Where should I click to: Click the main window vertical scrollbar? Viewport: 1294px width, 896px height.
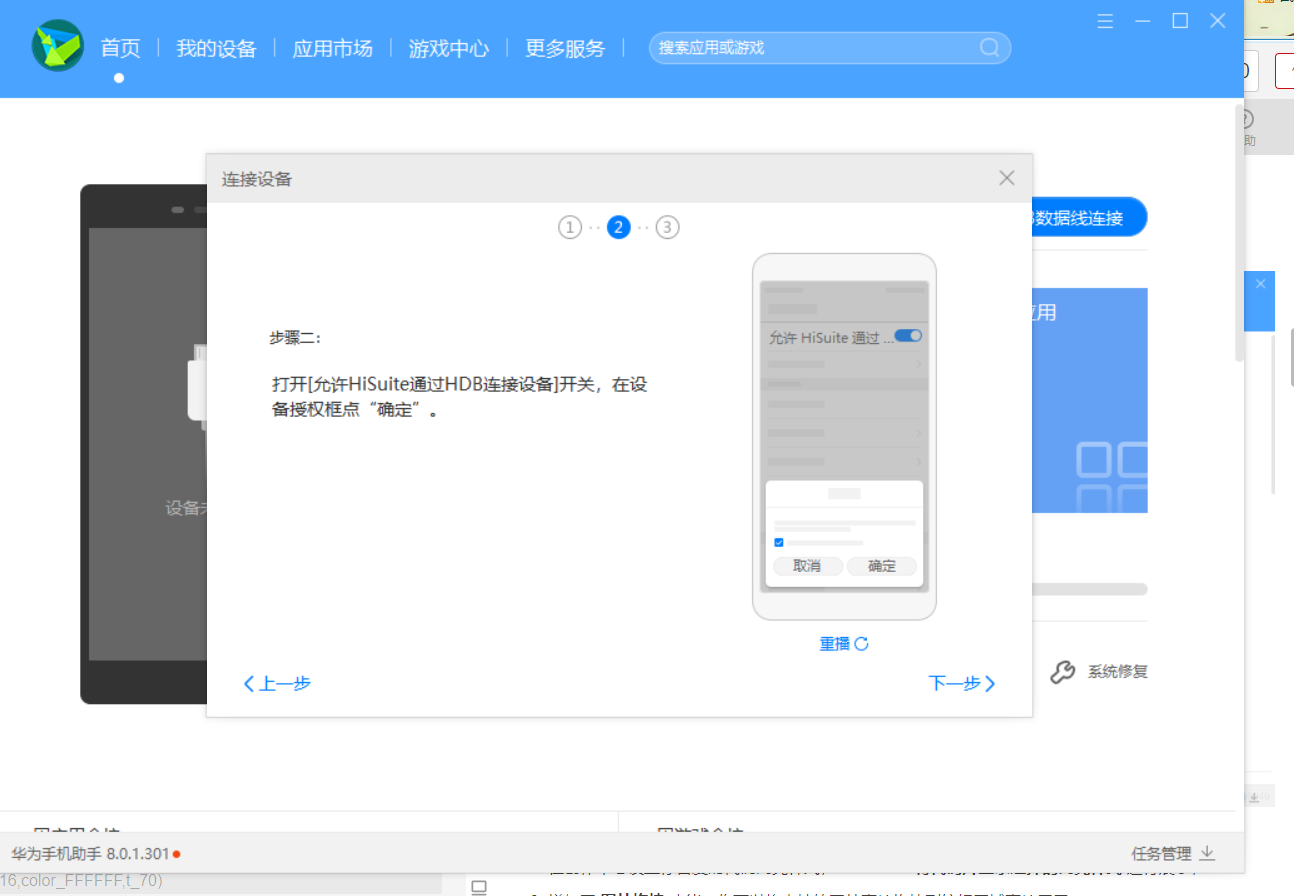pos(1240,232)
